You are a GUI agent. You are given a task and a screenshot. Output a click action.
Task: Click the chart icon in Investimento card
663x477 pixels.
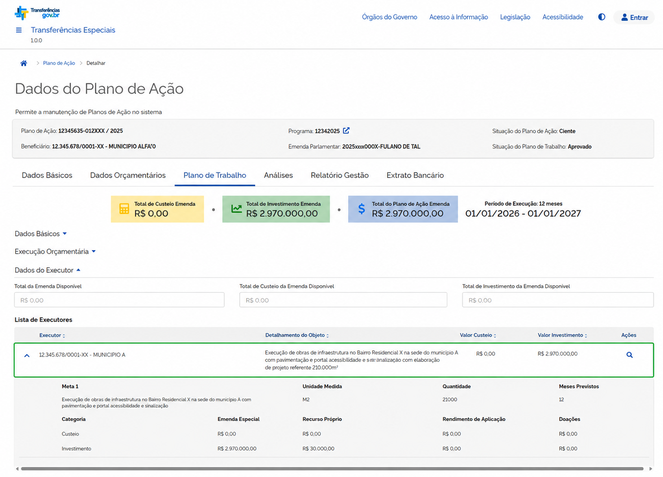click(x=236, y=209)
